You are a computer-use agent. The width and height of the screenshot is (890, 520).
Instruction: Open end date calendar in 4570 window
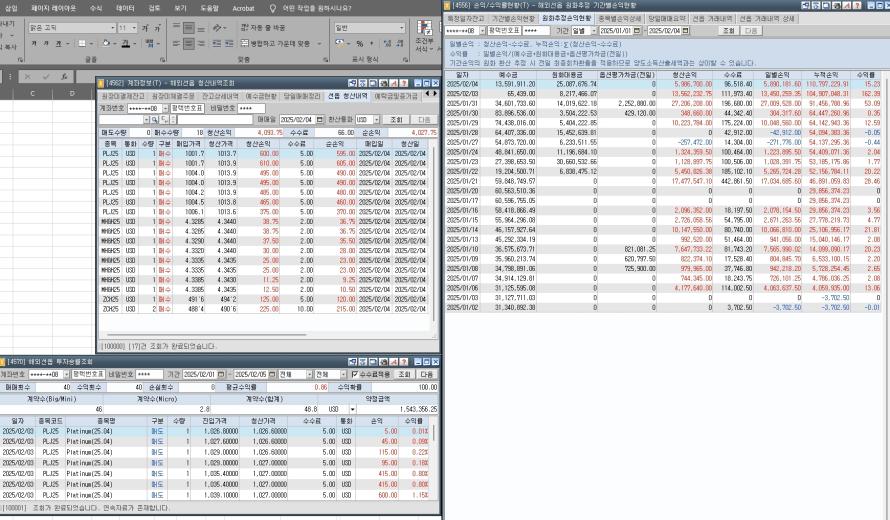pos(272,375)
